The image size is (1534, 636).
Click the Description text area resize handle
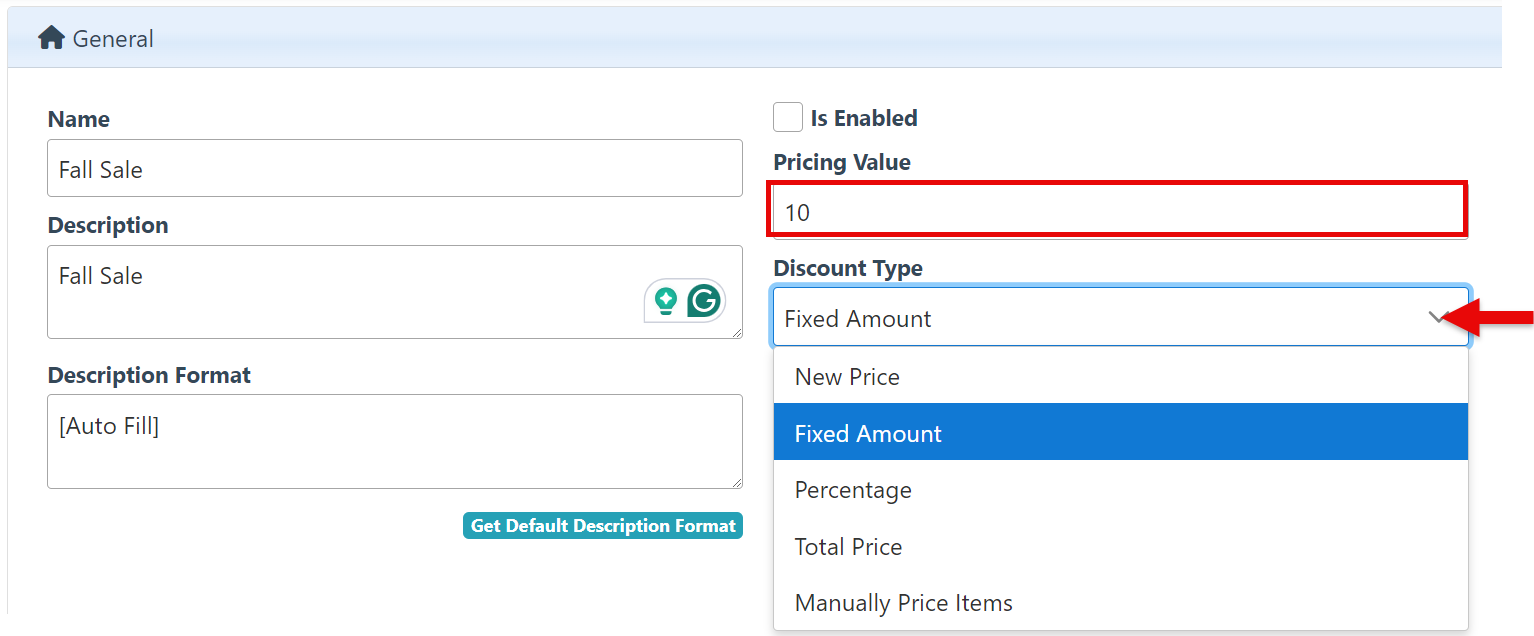pos(737,333)
